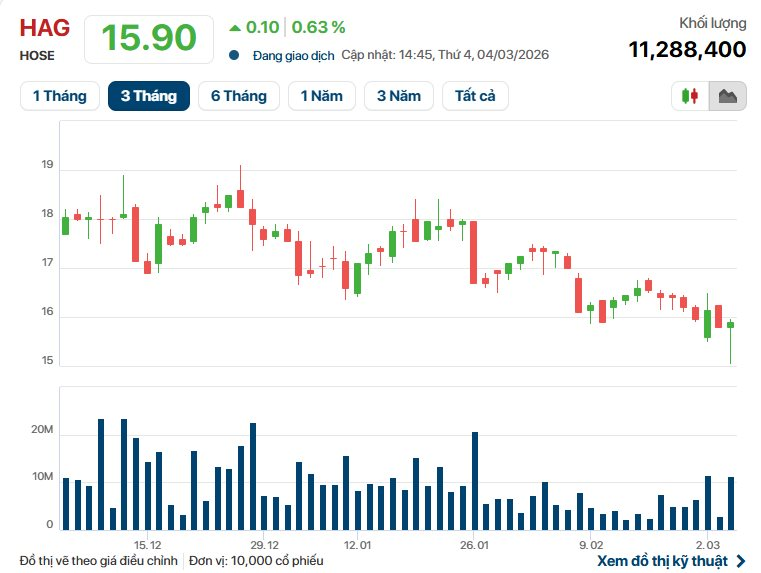
Task: Switch to candlestick chart view
Action: [690, 96]
